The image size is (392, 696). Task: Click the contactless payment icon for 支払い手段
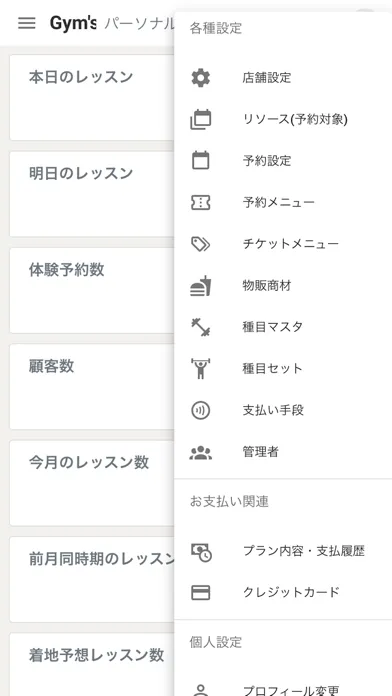tap(201, 410)
